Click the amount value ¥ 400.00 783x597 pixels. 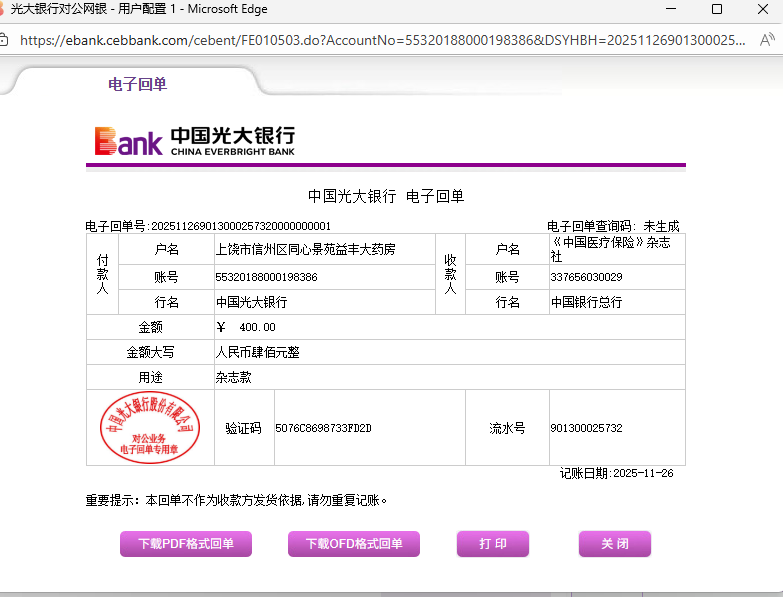coord(246,327)
